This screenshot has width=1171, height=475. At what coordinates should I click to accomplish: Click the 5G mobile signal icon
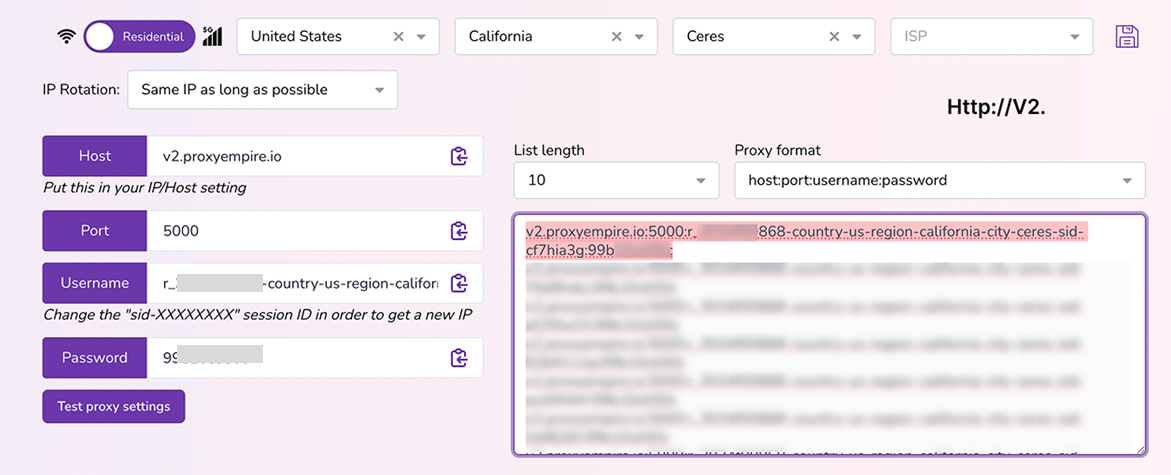(x=212, y=36)
